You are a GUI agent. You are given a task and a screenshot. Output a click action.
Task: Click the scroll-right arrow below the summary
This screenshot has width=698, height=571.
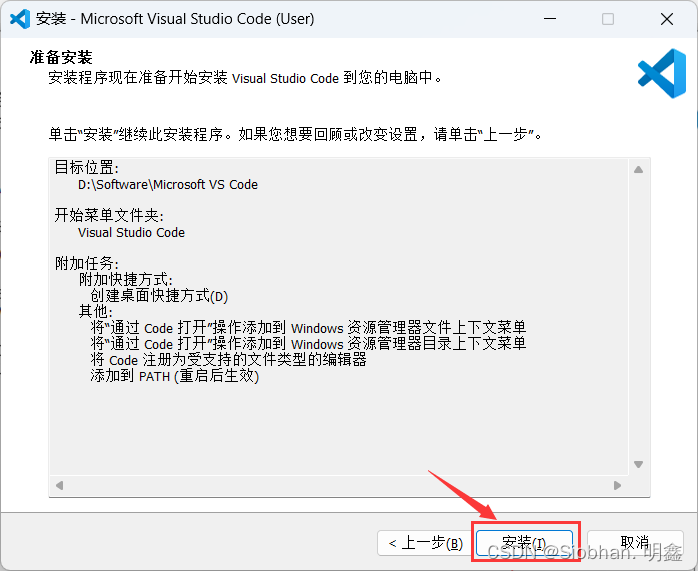pos(617,485)
